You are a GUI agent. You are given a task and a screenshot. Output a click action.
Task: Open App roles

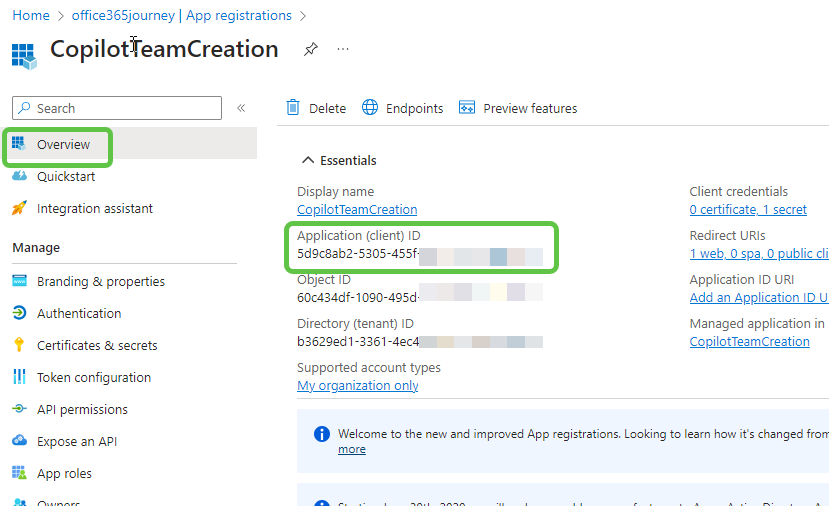click(64, 473)
